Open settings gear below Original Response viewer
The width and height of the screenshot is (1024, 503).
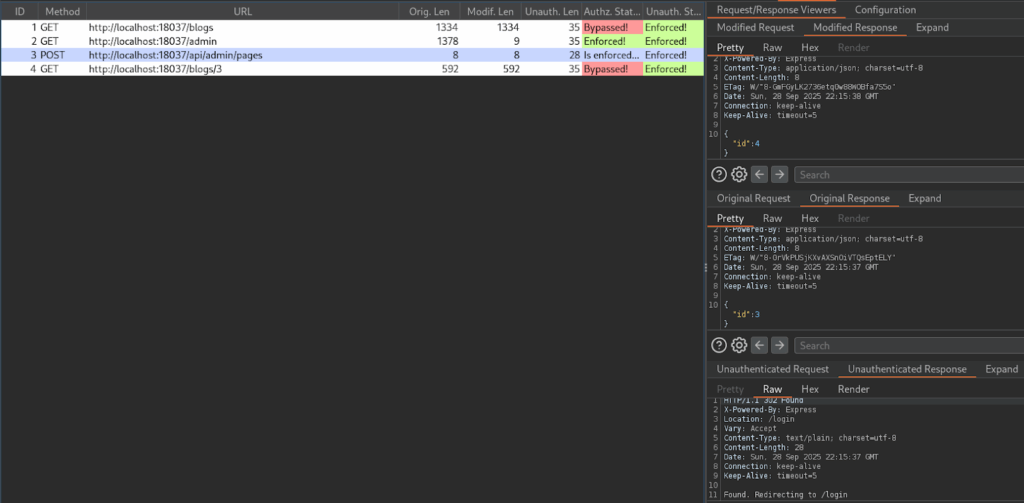click(739, 345)
